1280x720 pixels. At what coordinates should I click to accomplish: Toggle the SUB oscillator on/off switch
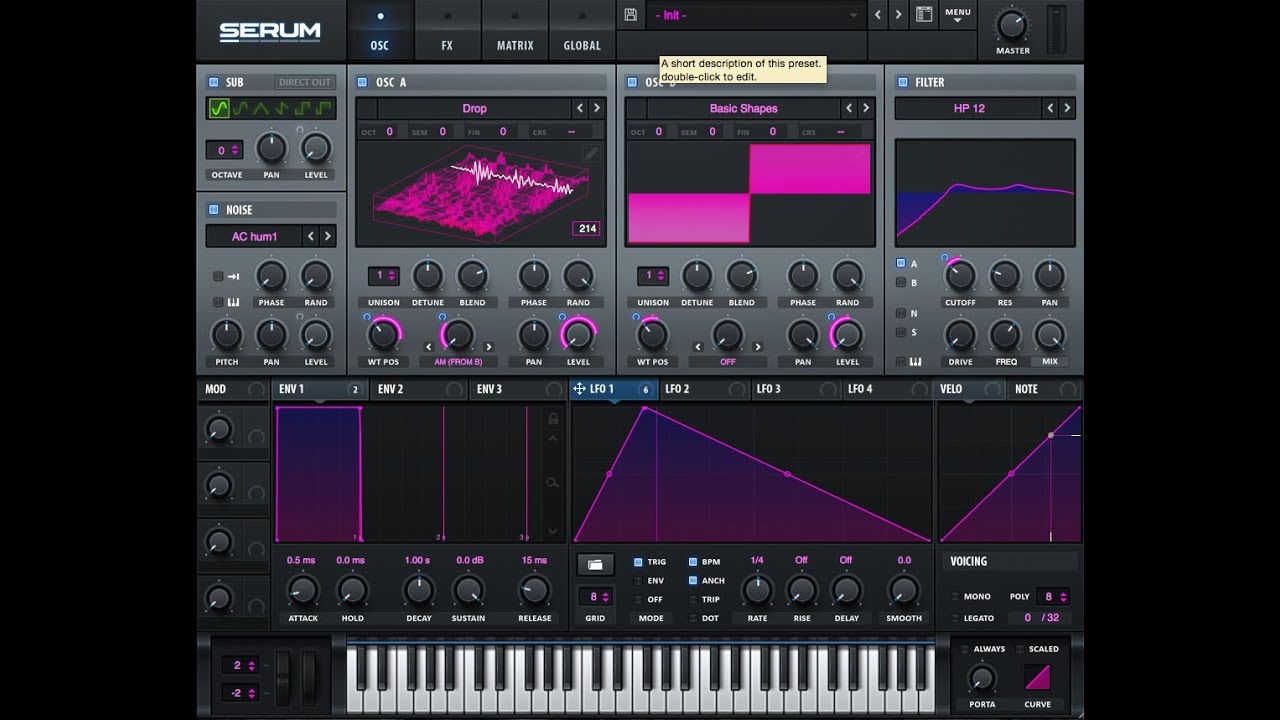point(213,82)
